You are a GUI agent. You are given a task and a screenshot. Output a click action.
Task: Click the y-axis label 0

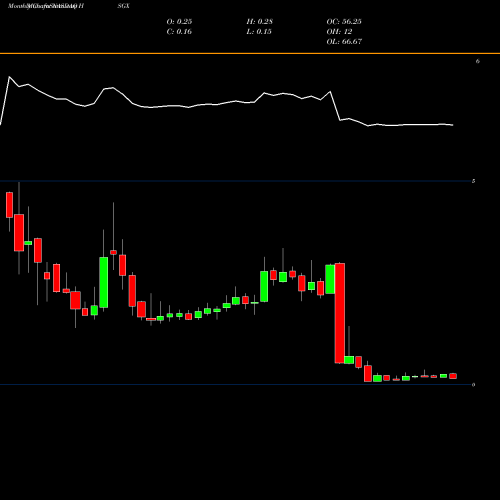pos(473,385)
